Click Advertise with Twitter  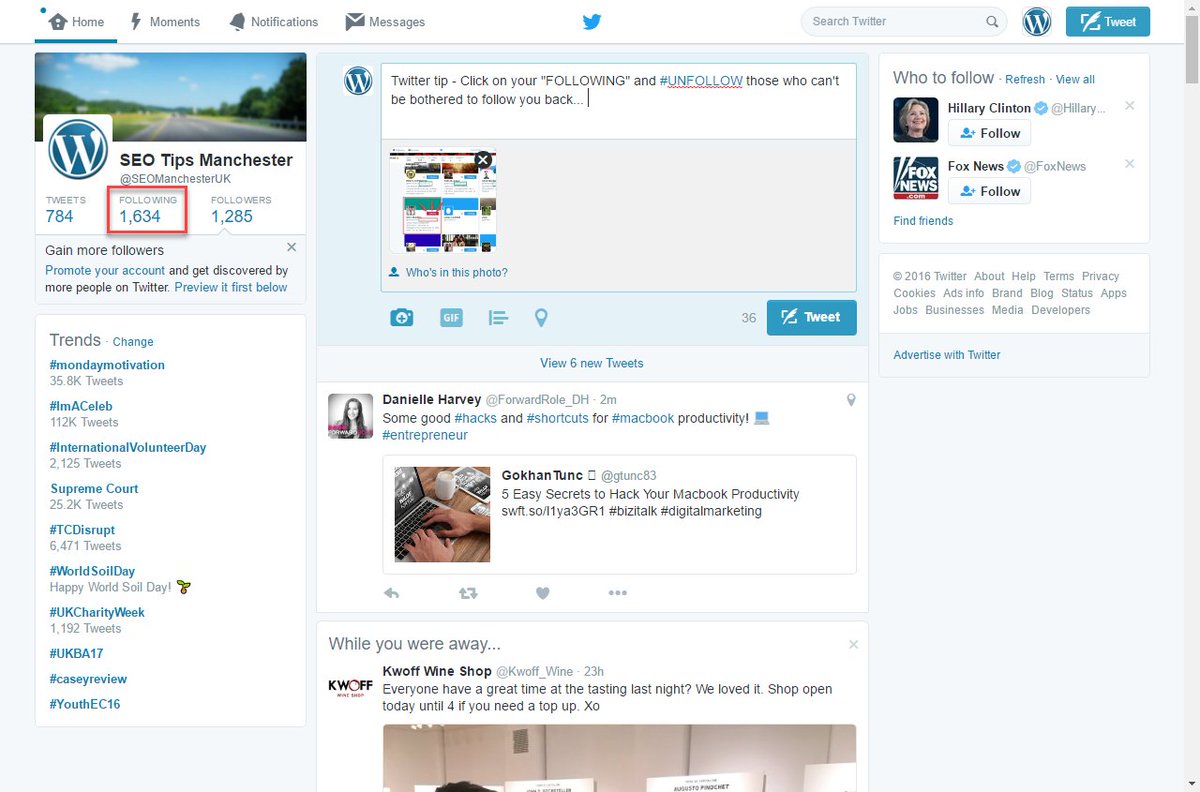coord(947,355)
